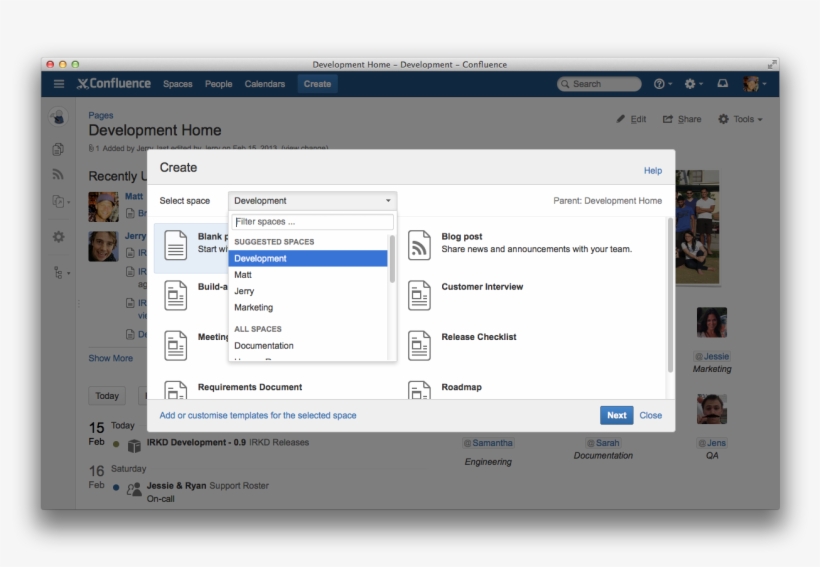820x567 pixels.
Task: Select the Meeting notes template icon
Action: (176, 345)
